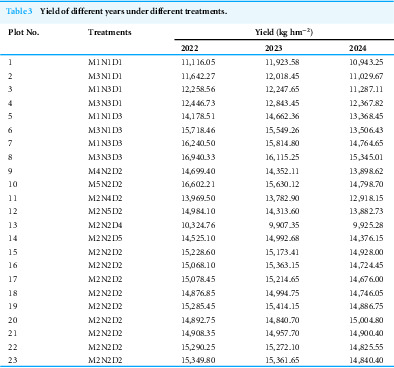Click the 15,004.80 value in 2024 column
394x368 pixels.
pyautogui.click(x=366, y=320)
